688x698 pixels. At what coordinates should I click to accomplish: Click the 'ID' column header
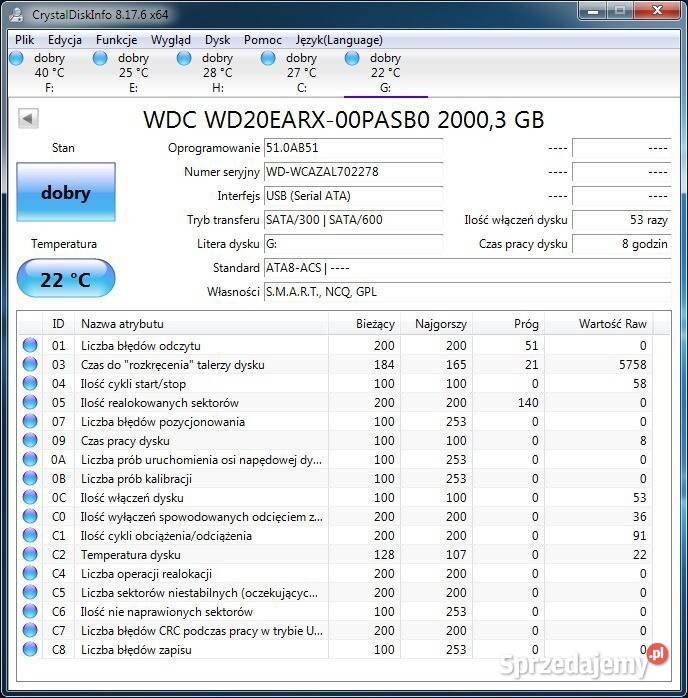[x=58, y=324]
